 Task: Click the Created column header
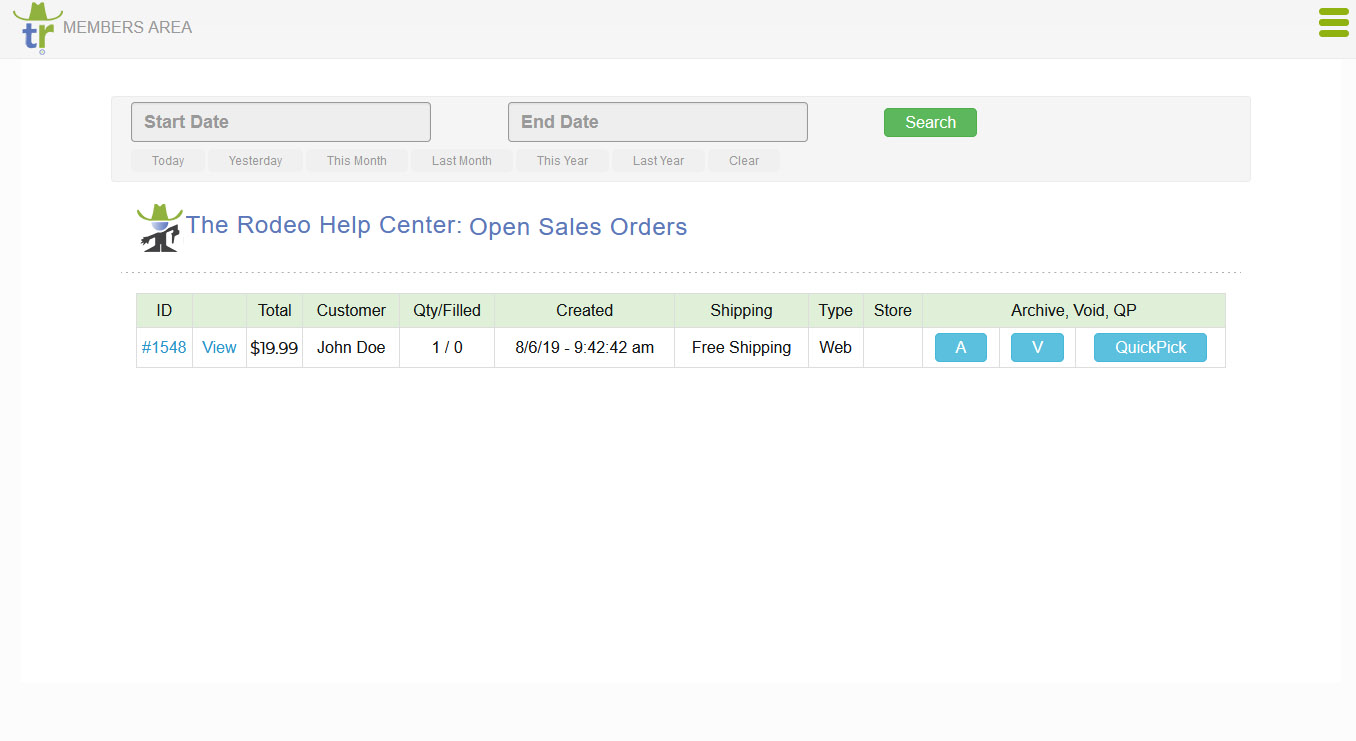585,311
